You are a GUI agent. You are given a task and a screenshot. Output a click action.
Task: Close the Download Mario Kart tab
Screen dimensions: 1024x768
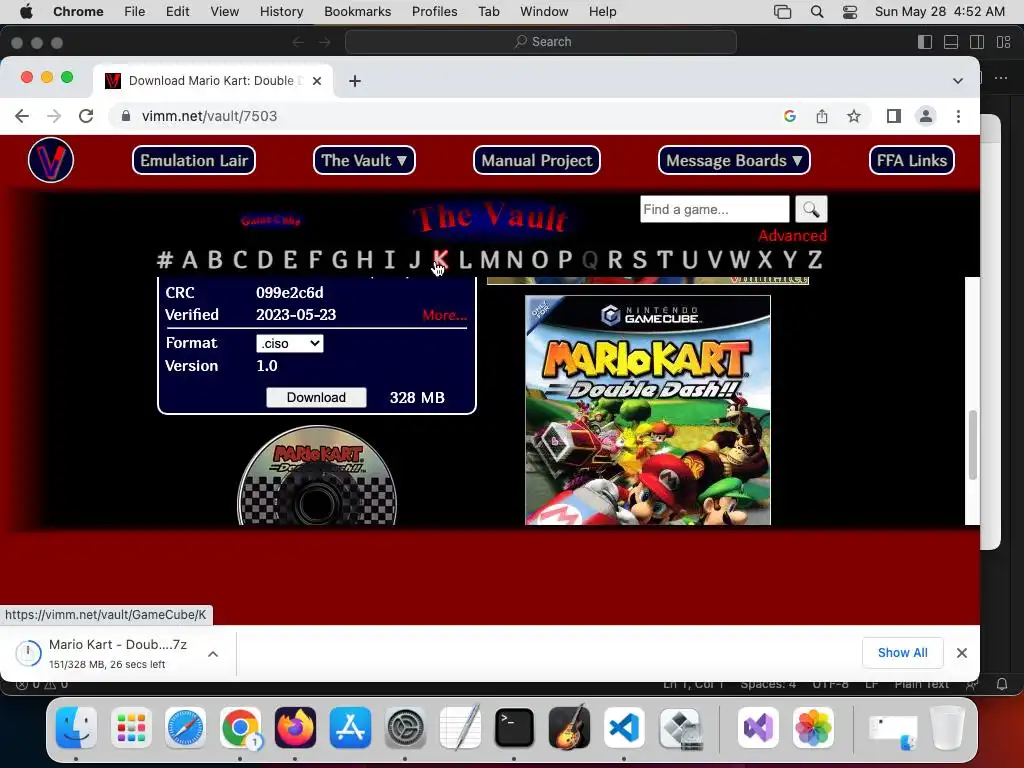[317, 81]
